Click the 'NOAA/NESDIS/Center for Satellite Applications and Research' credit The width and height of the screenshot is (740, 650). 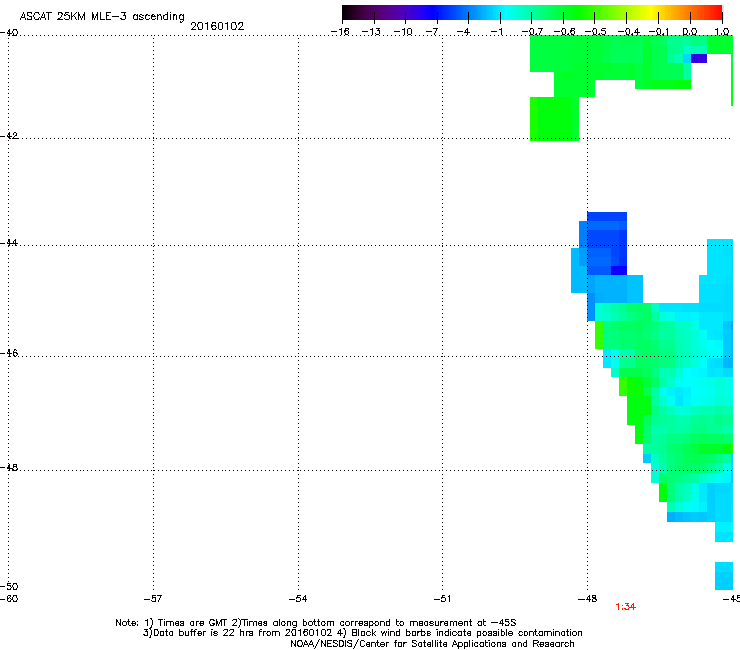pyautogui.click(x=432, y=644)
